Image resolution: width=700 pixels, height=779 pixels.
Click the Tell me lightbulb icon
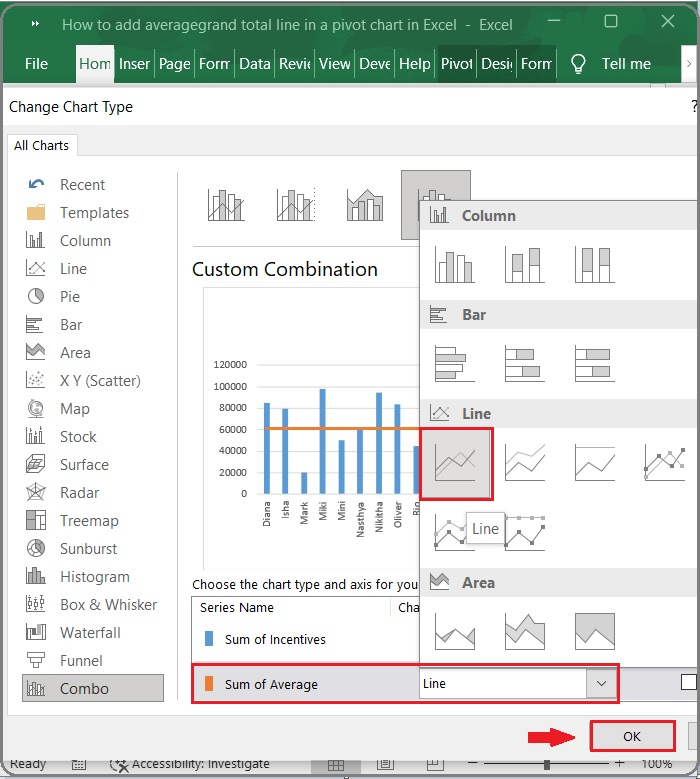(x=578, y=64)
